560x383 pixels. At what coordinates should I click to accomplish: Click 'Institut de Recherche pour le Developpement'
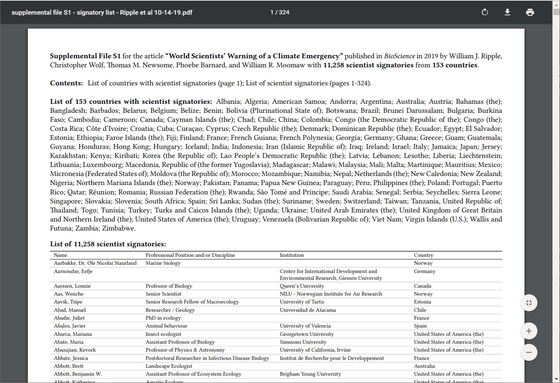[332, 358]
